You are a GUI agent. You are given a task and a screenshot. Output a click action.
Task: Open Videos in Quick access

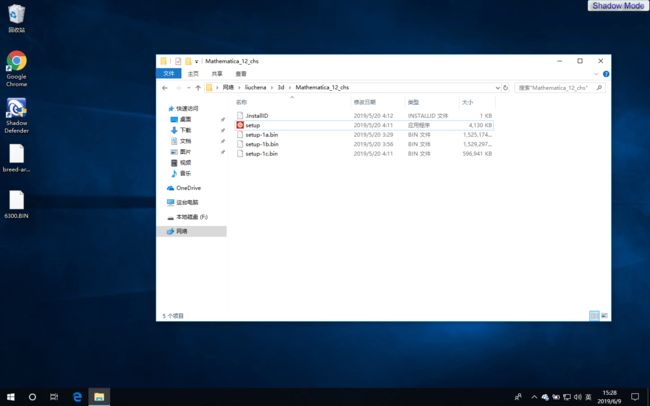(x=181, y=162)
